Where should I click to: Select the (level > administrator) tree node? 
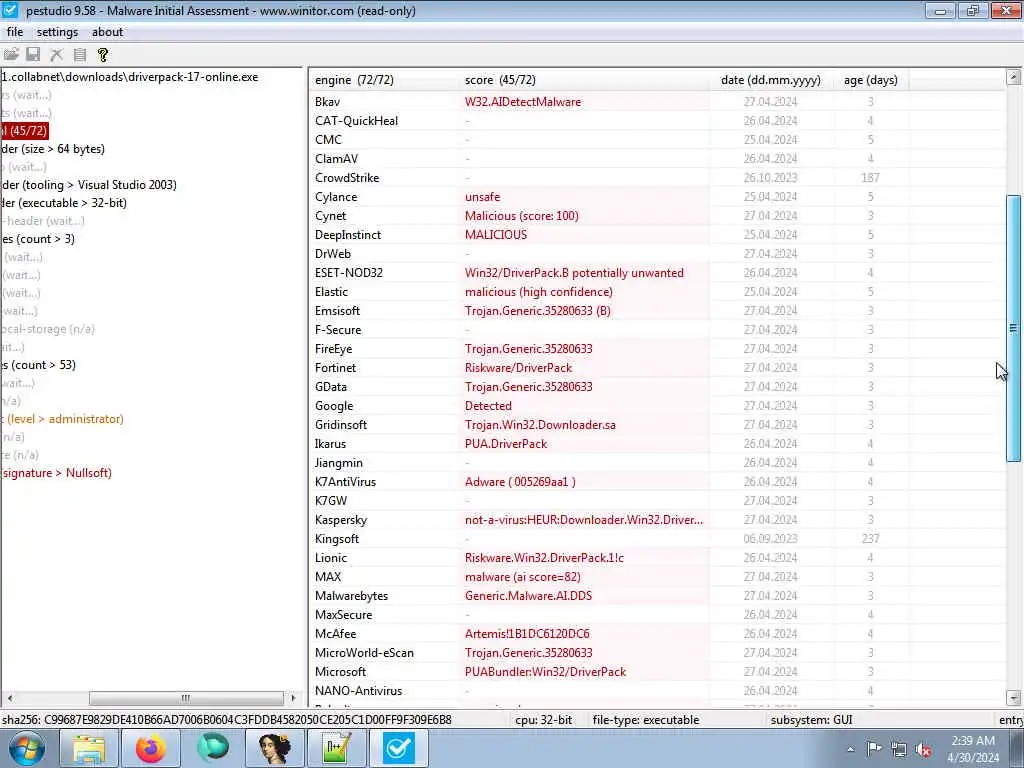click(62, 419)
